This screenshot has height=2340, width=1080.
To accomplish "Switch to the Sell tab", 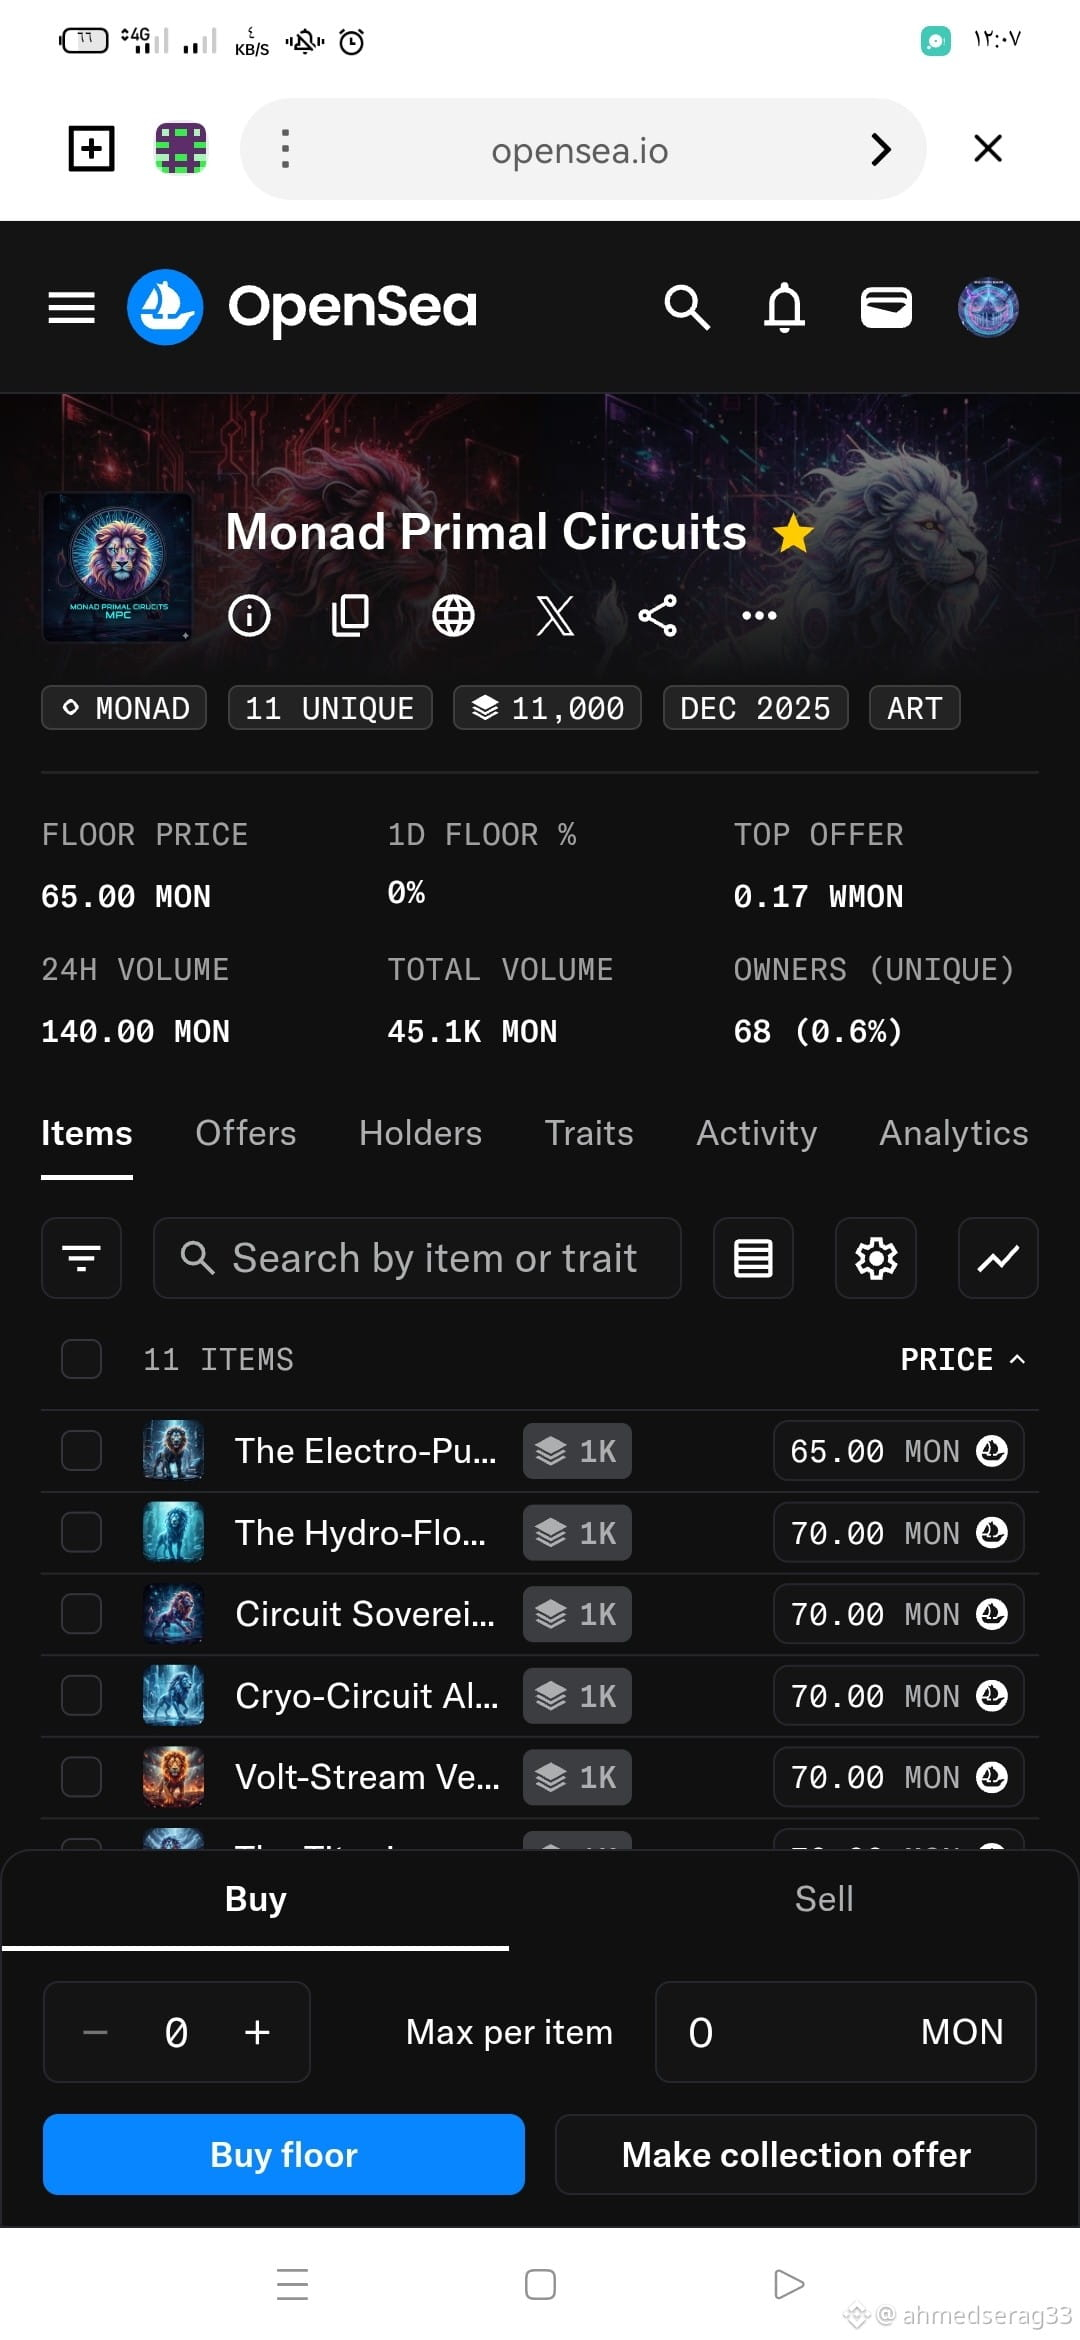I will pos(824,1898).
